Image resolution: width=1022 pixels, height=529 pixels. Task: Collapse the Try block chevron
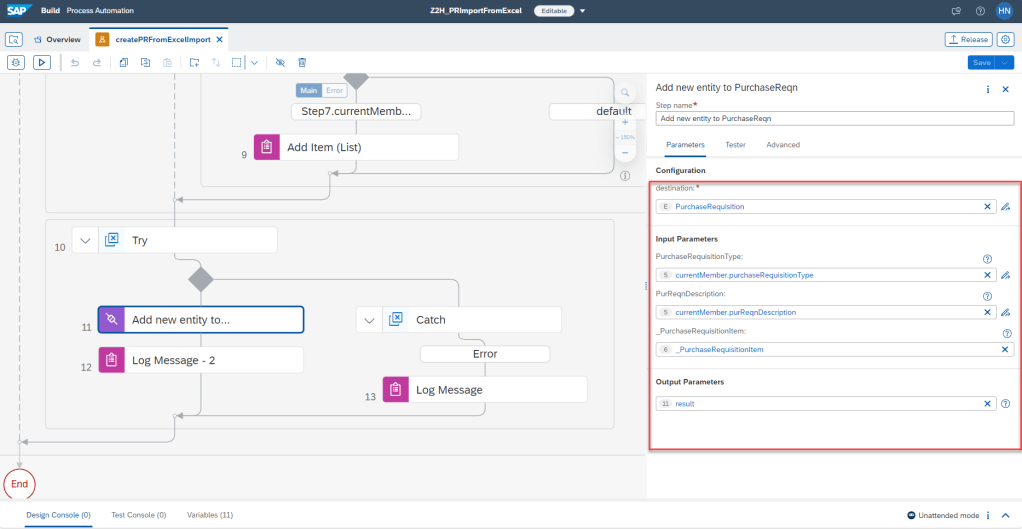click(85, 240)
